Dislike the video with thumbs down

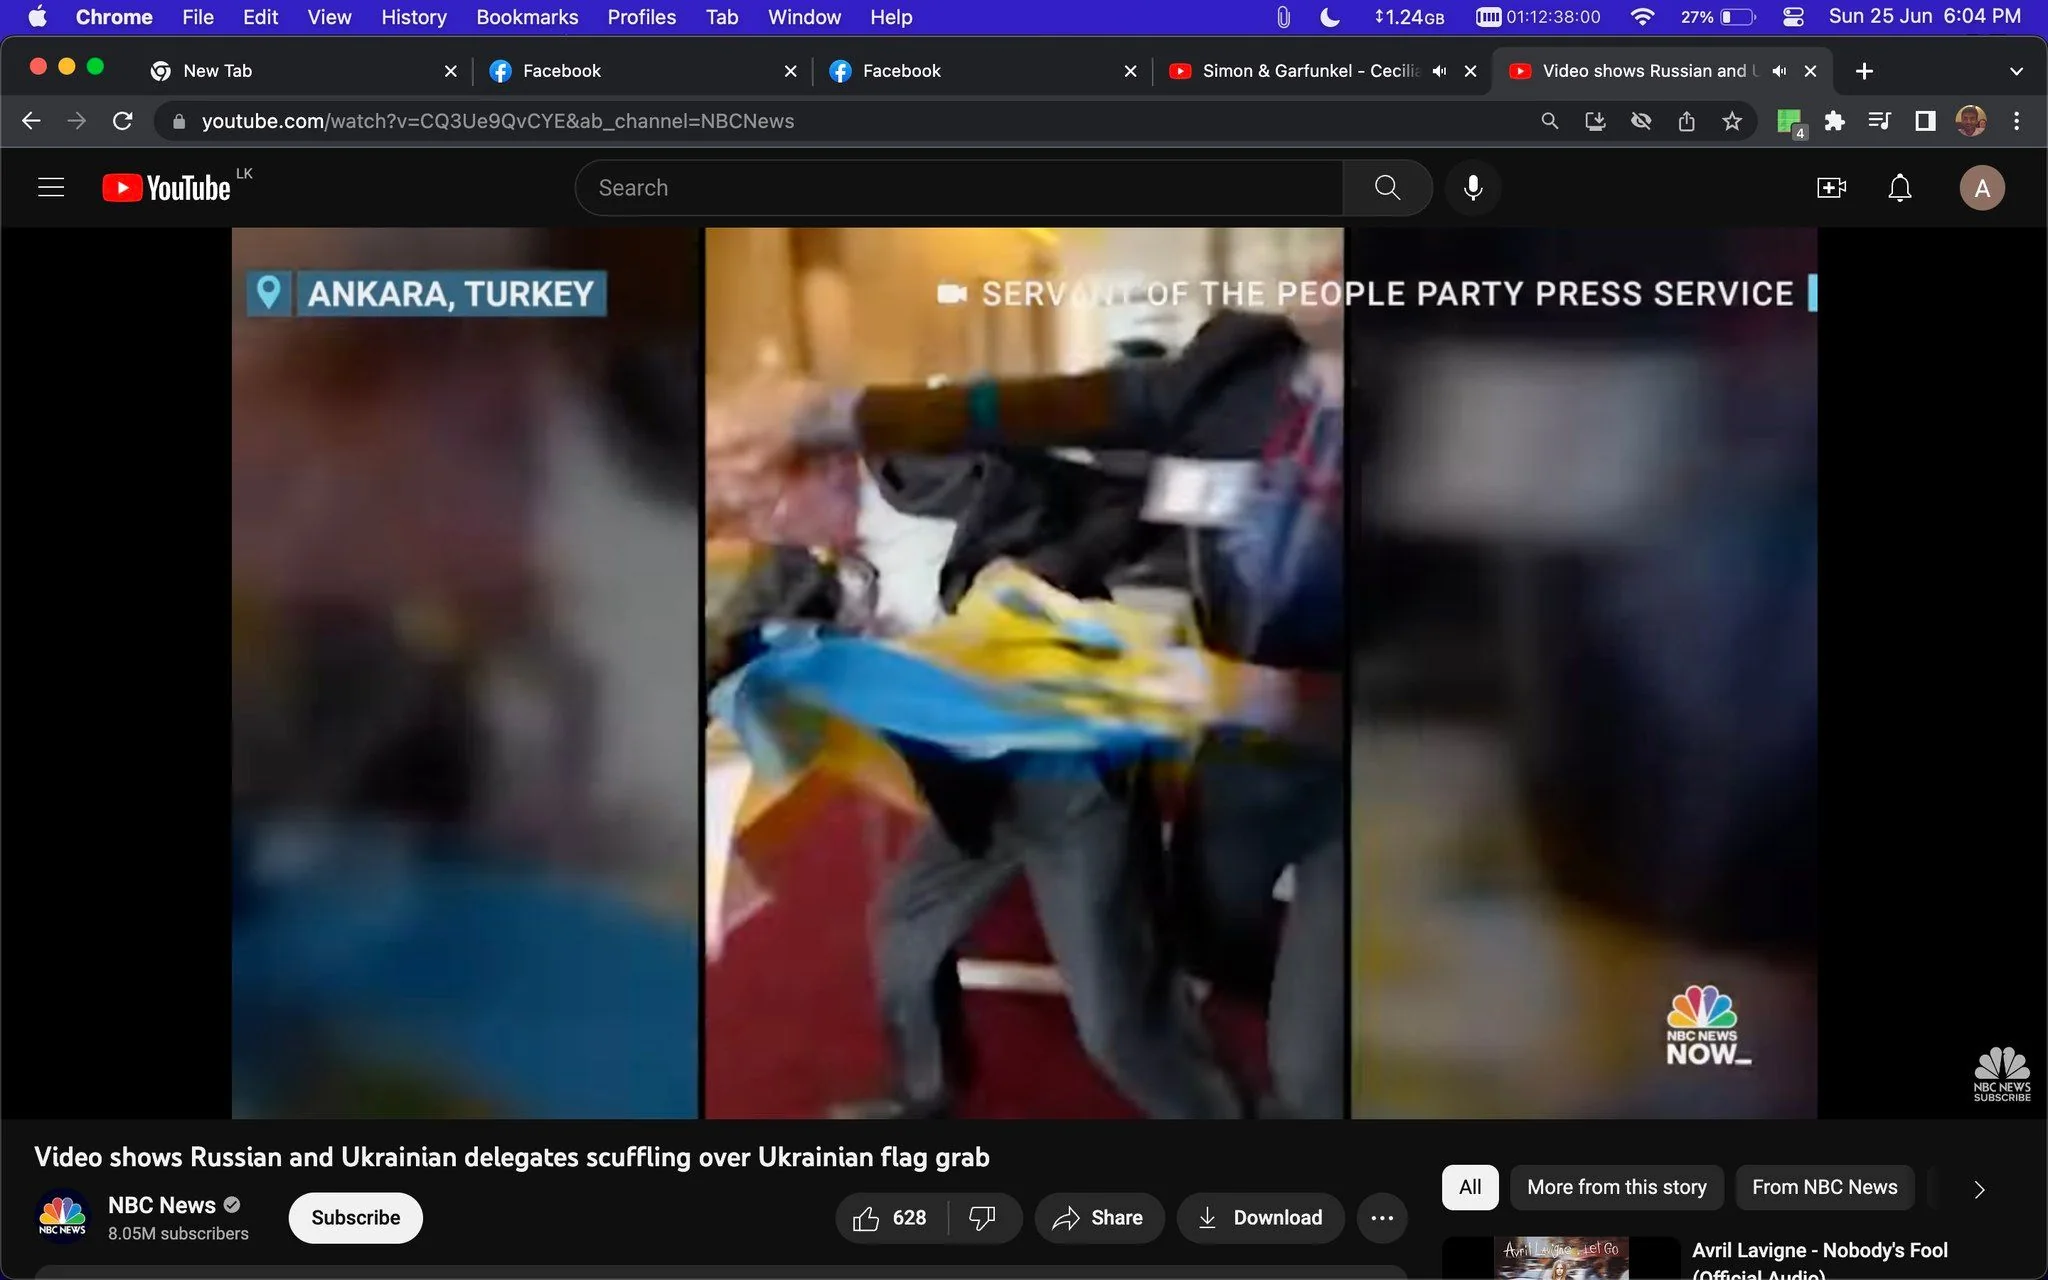(x=983, y=1218)
